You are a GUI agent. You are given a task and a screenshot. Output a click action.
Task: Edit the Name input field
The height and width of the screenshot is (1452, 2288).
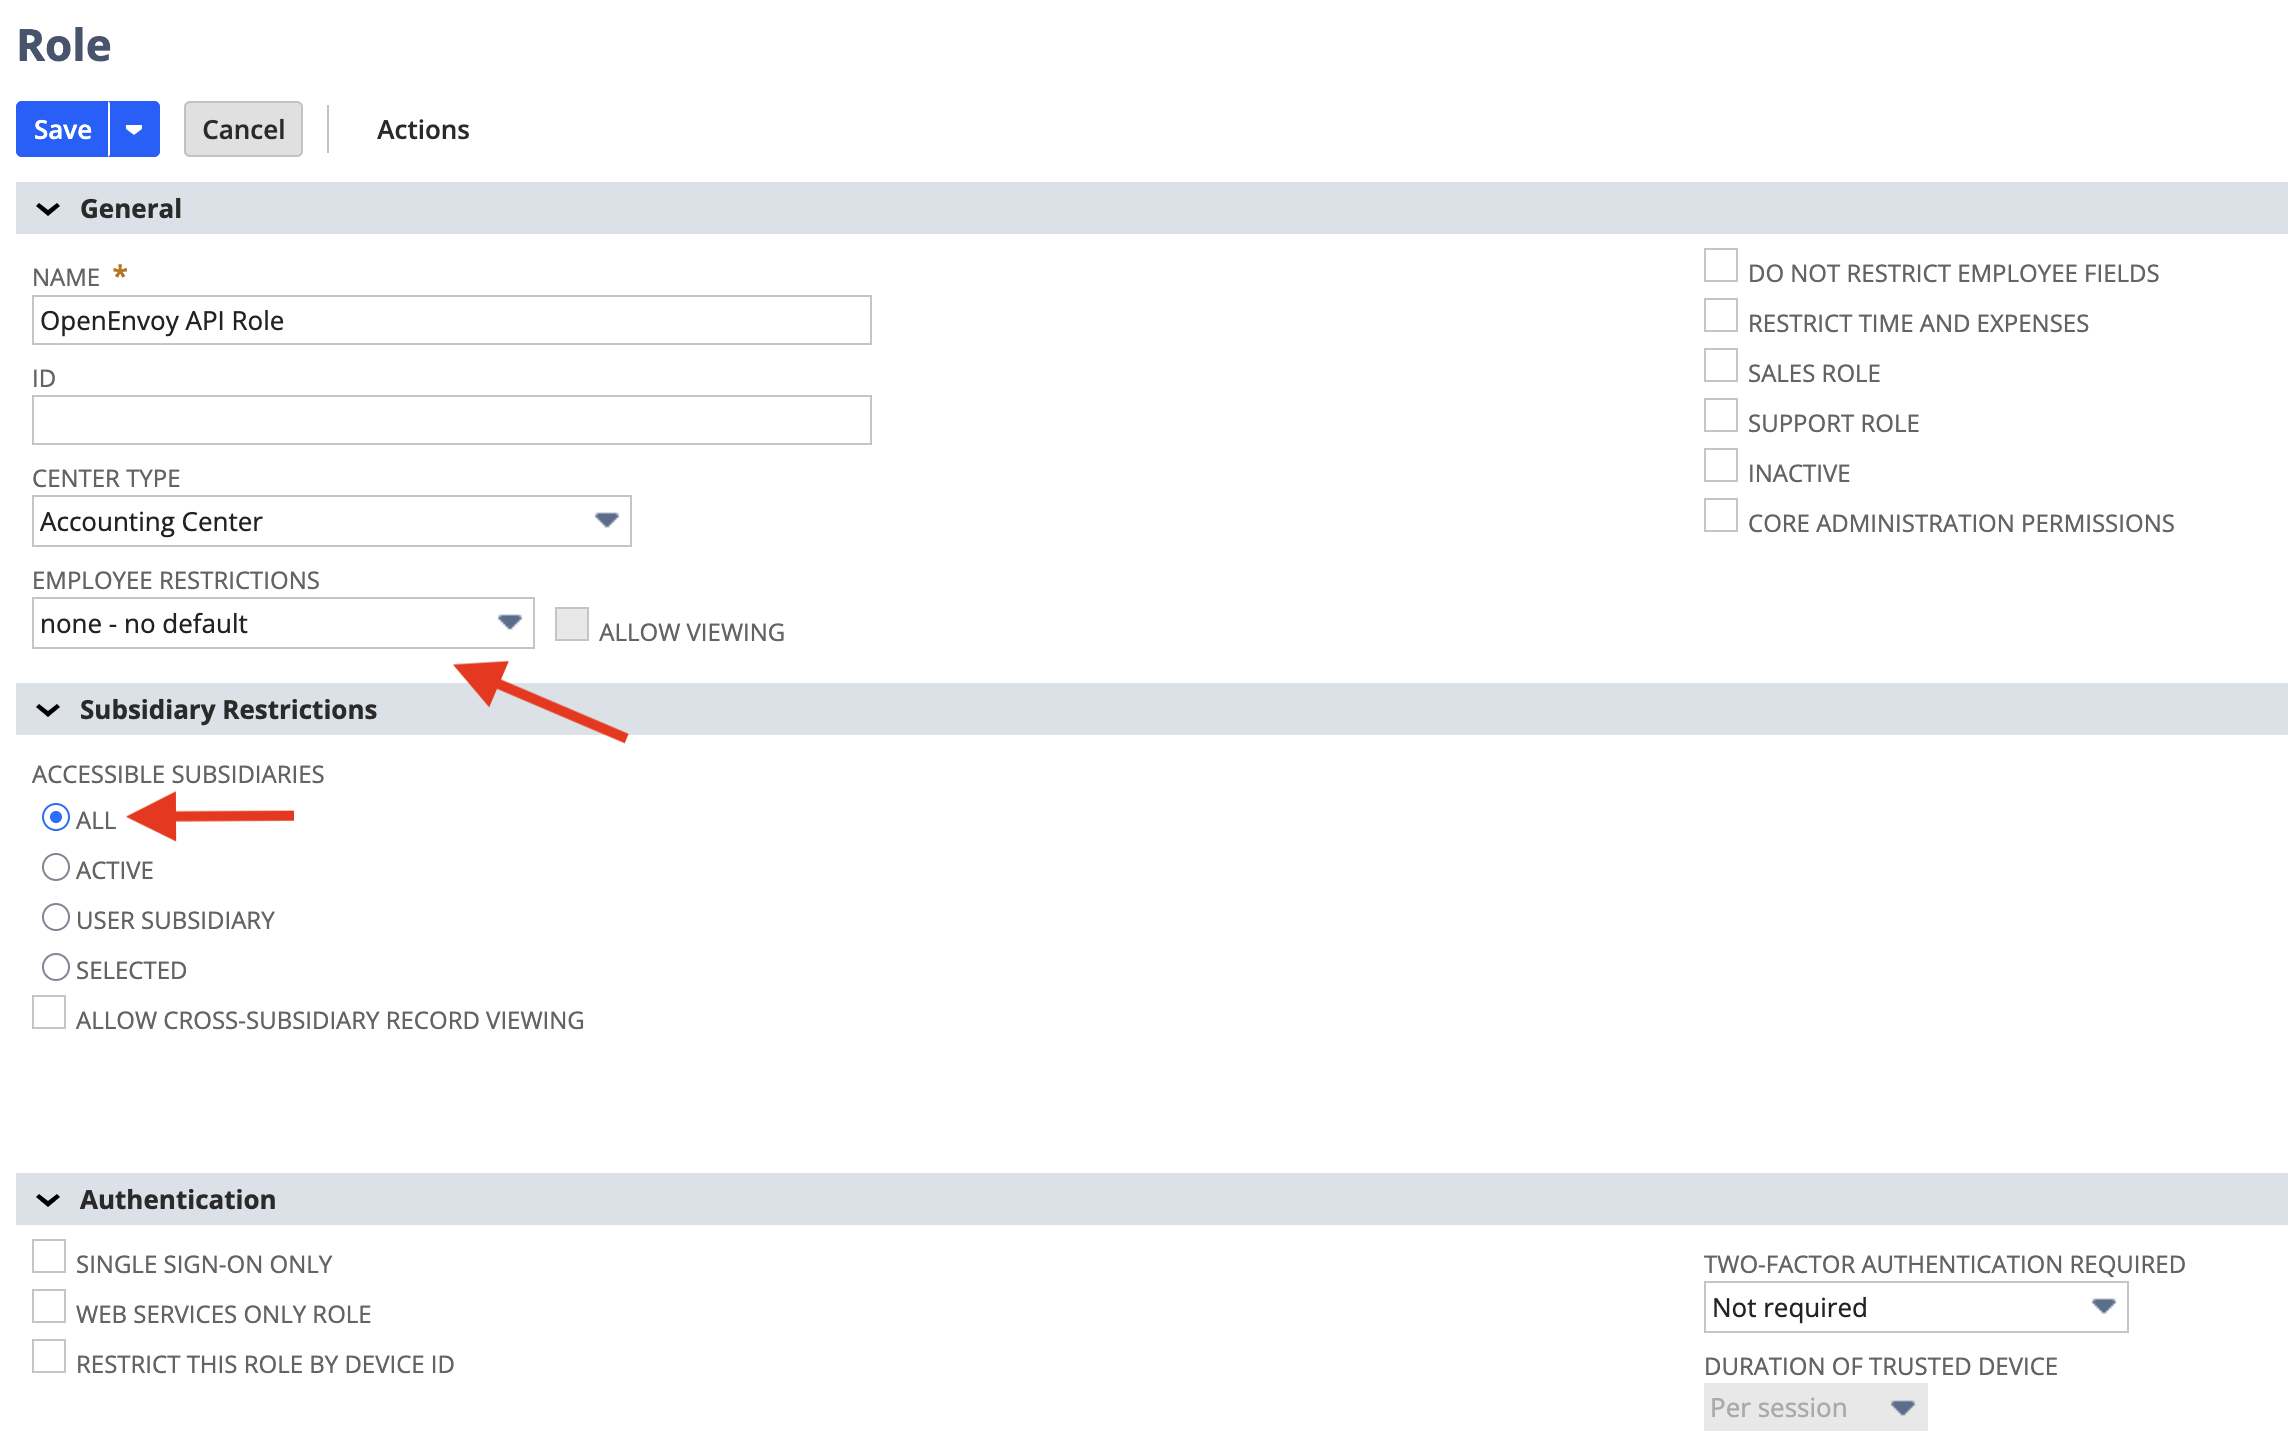coord(451,320)
